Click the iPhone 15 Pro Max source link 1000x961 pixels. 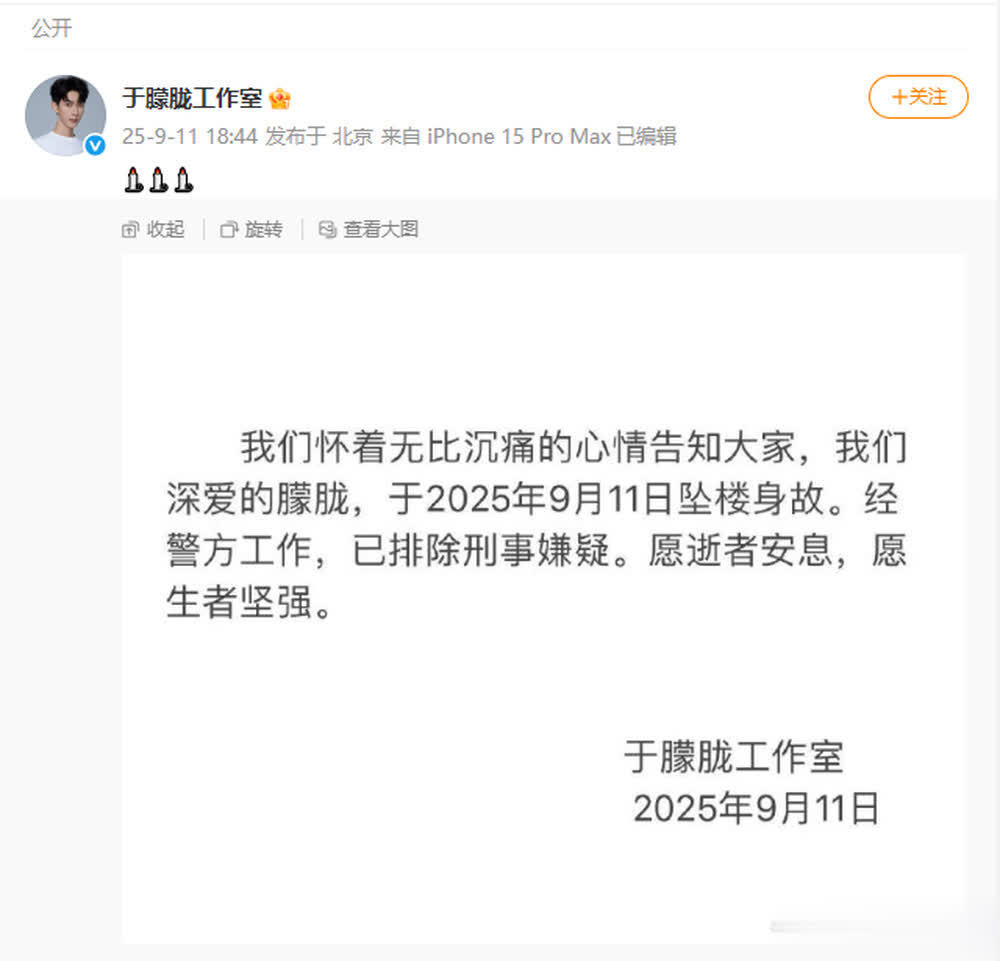click(x=519, y=136)
